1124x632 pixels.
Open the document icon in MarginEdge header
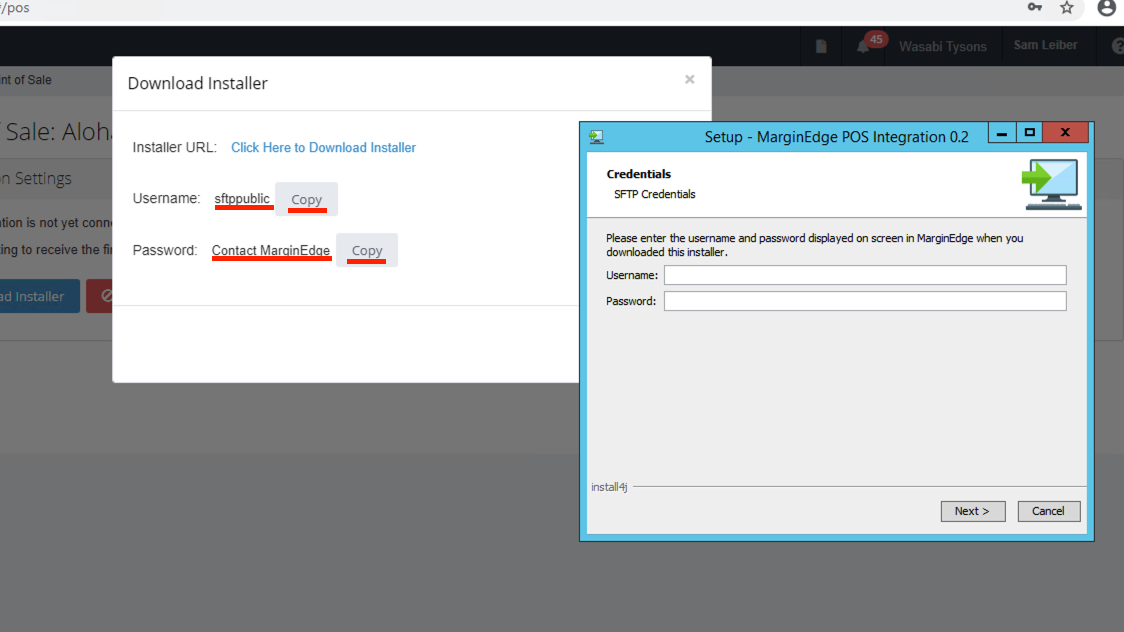click(x=821, y=47)
